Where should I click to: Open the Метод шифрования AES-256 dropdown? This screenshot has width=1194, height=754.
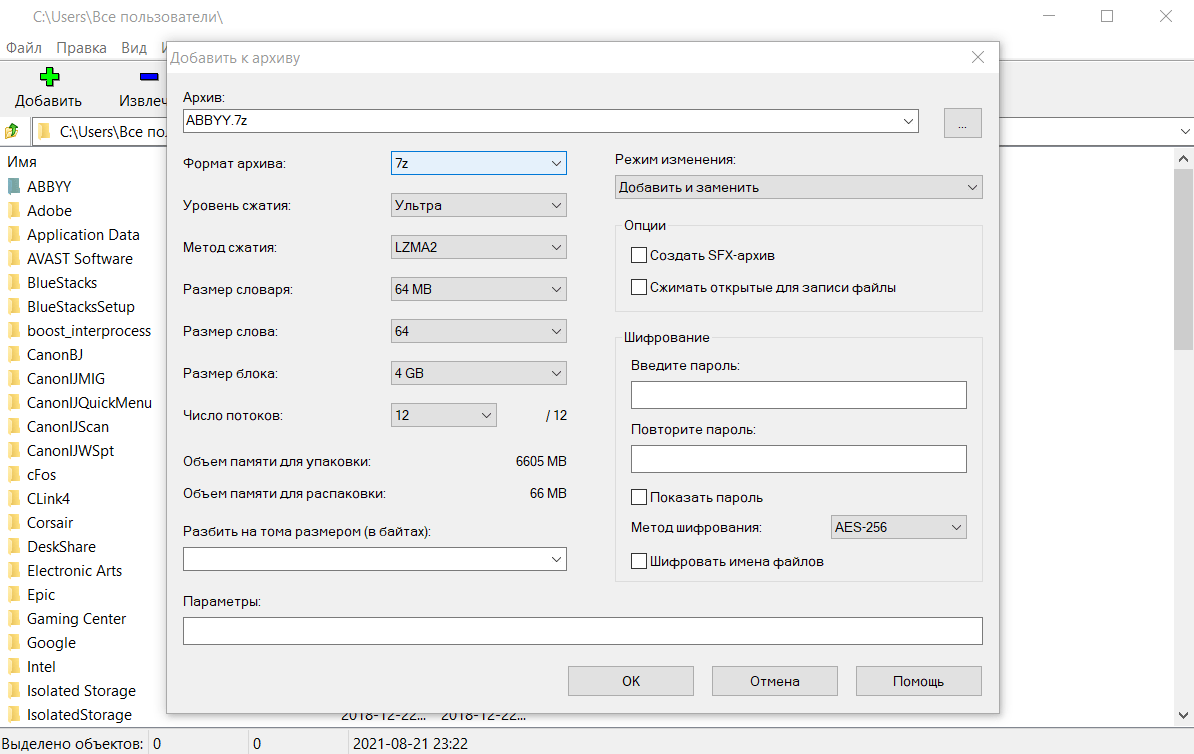(x=898, y=527)
